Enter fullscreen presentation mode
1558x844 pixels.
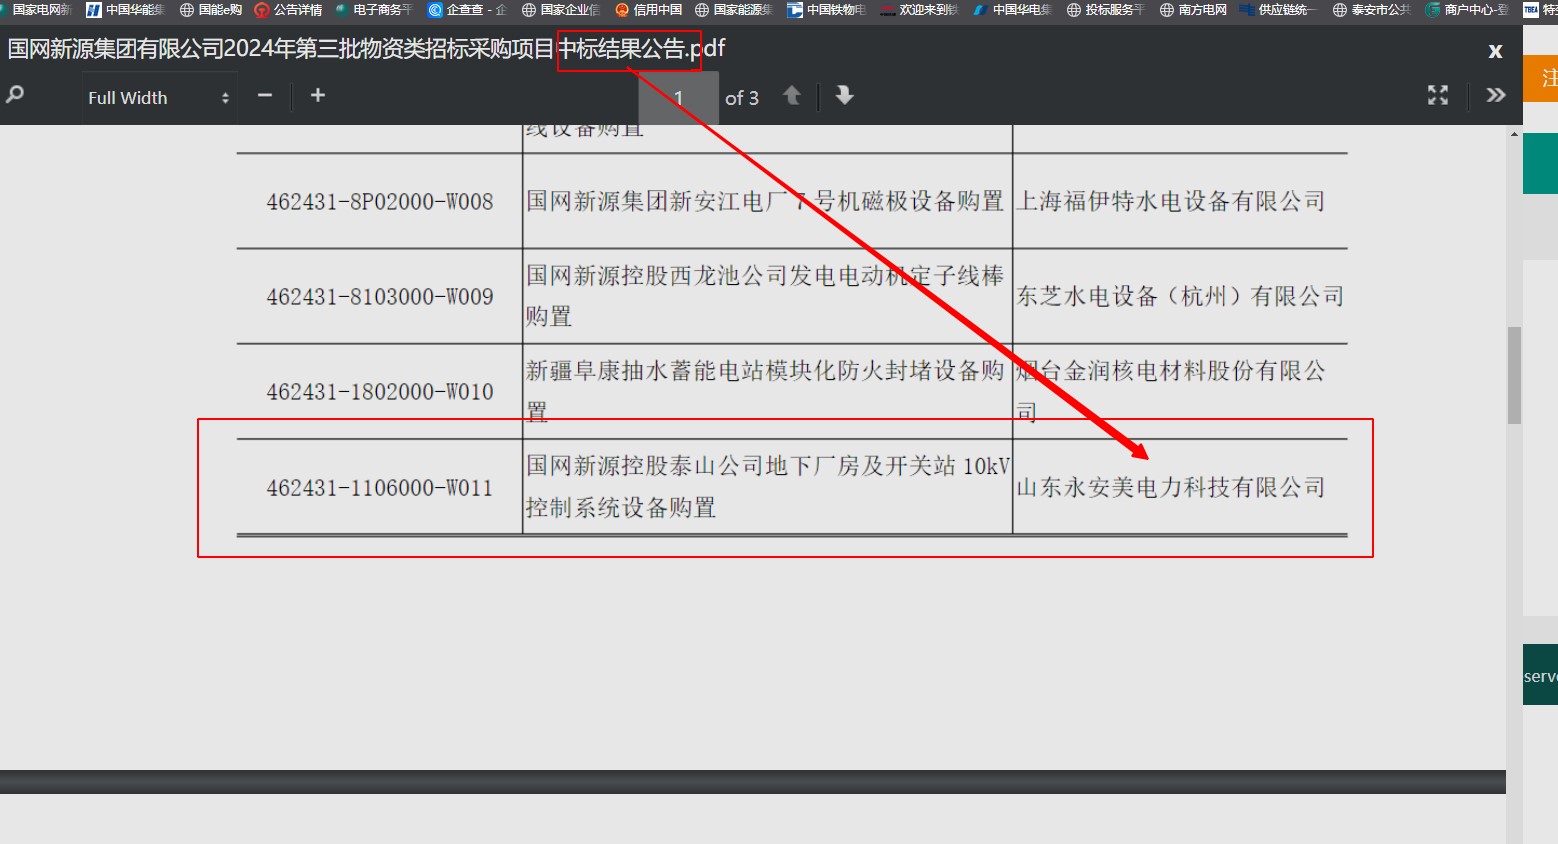pyautogui.click(x=1437, y=95)
